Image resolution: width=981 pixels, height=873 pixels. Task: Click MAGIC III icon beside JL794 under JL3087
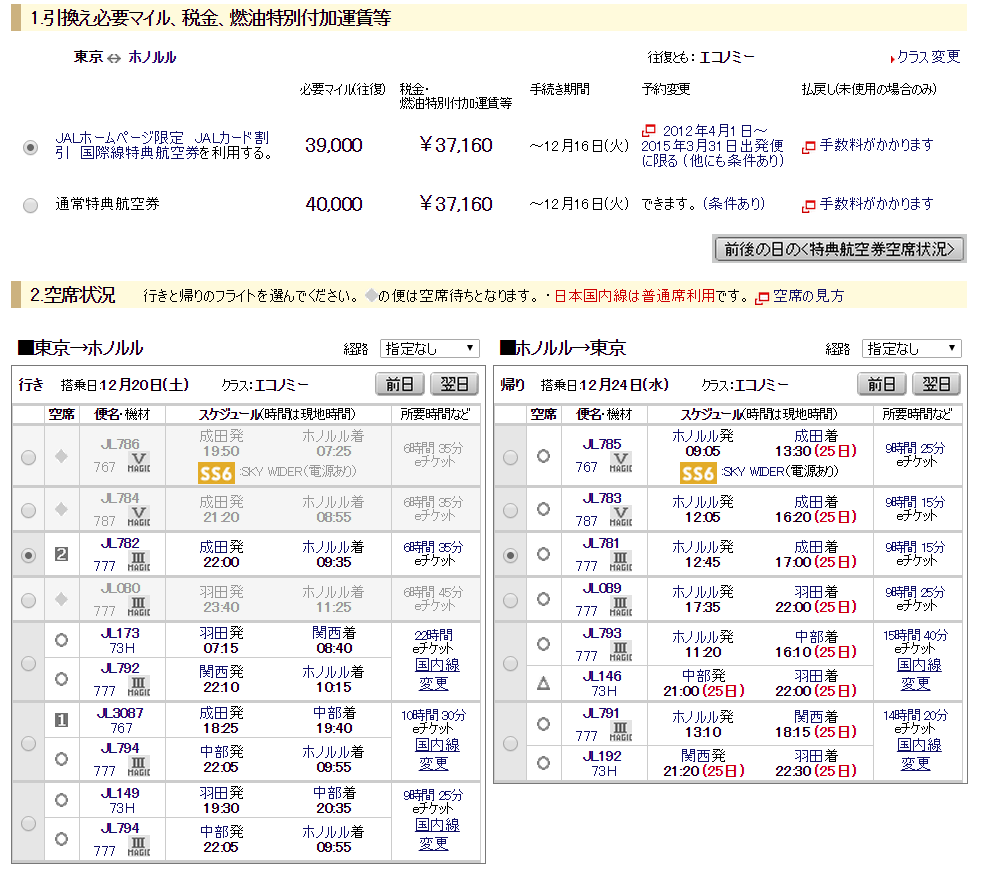tap(139, 767)
